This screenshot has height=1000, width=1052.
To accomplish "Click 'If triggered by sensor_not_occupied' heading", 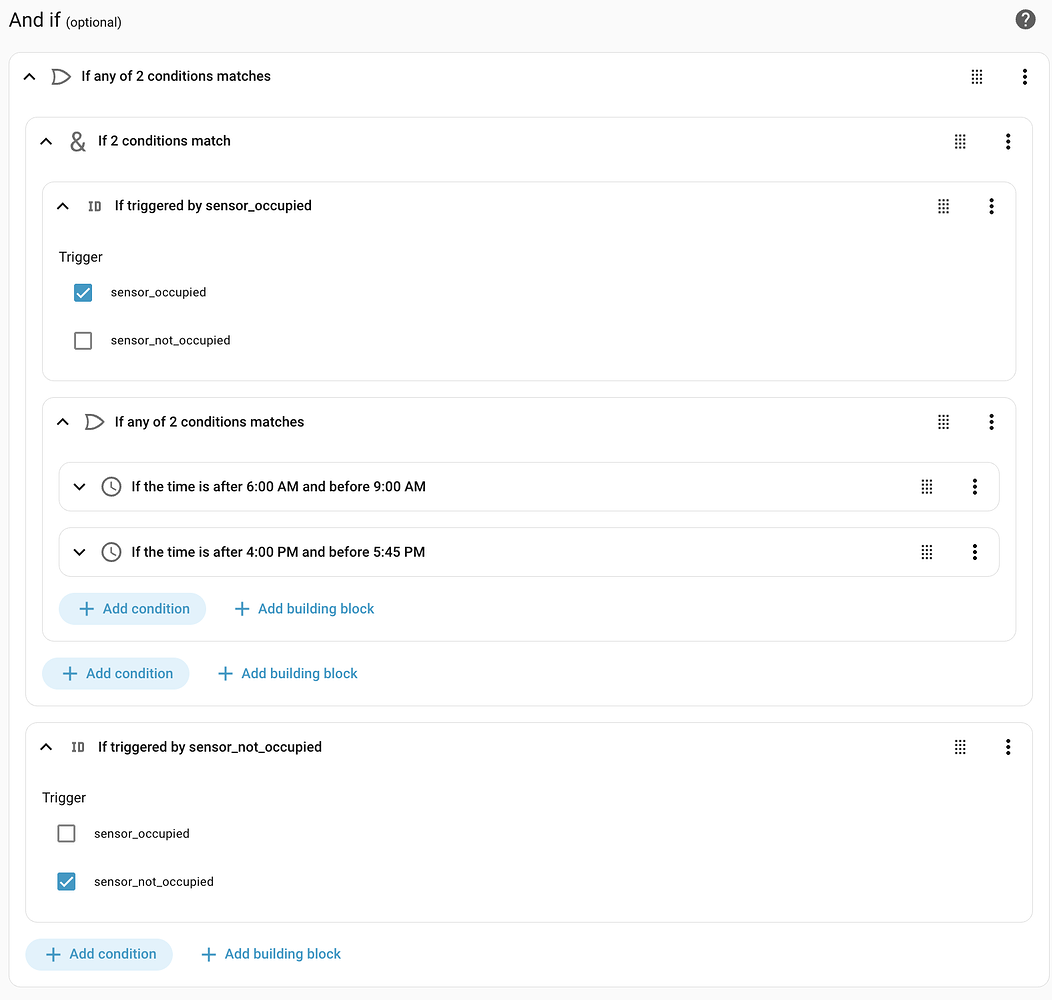I will point(210,747).
